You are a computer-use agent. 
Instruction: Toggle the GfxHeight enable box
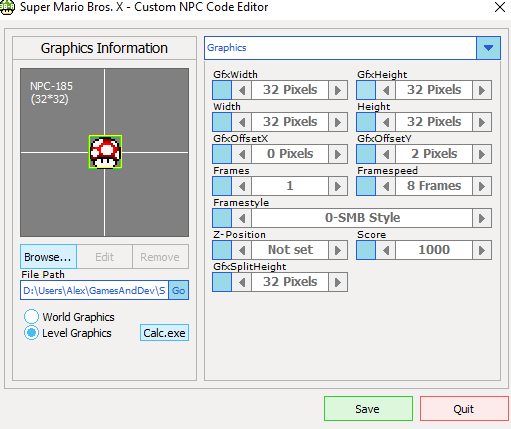[x=366, y=90]
